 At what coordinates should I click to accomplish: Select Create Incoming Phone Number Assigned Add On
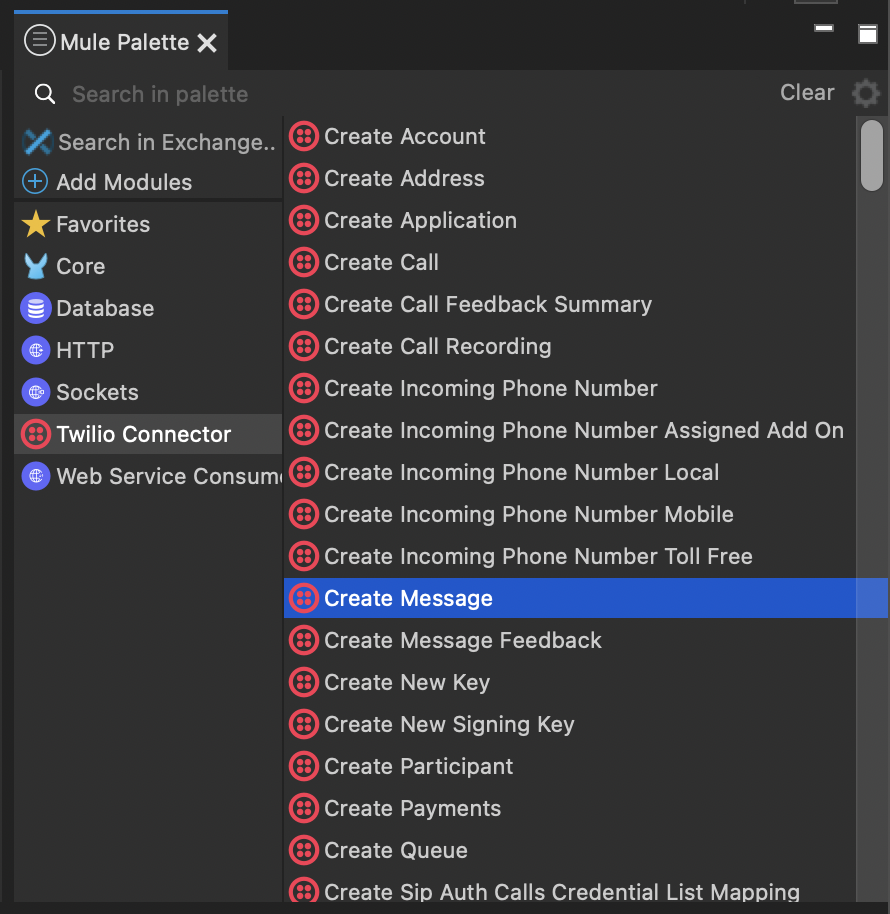pyautogui.click(x=584, y=430)
